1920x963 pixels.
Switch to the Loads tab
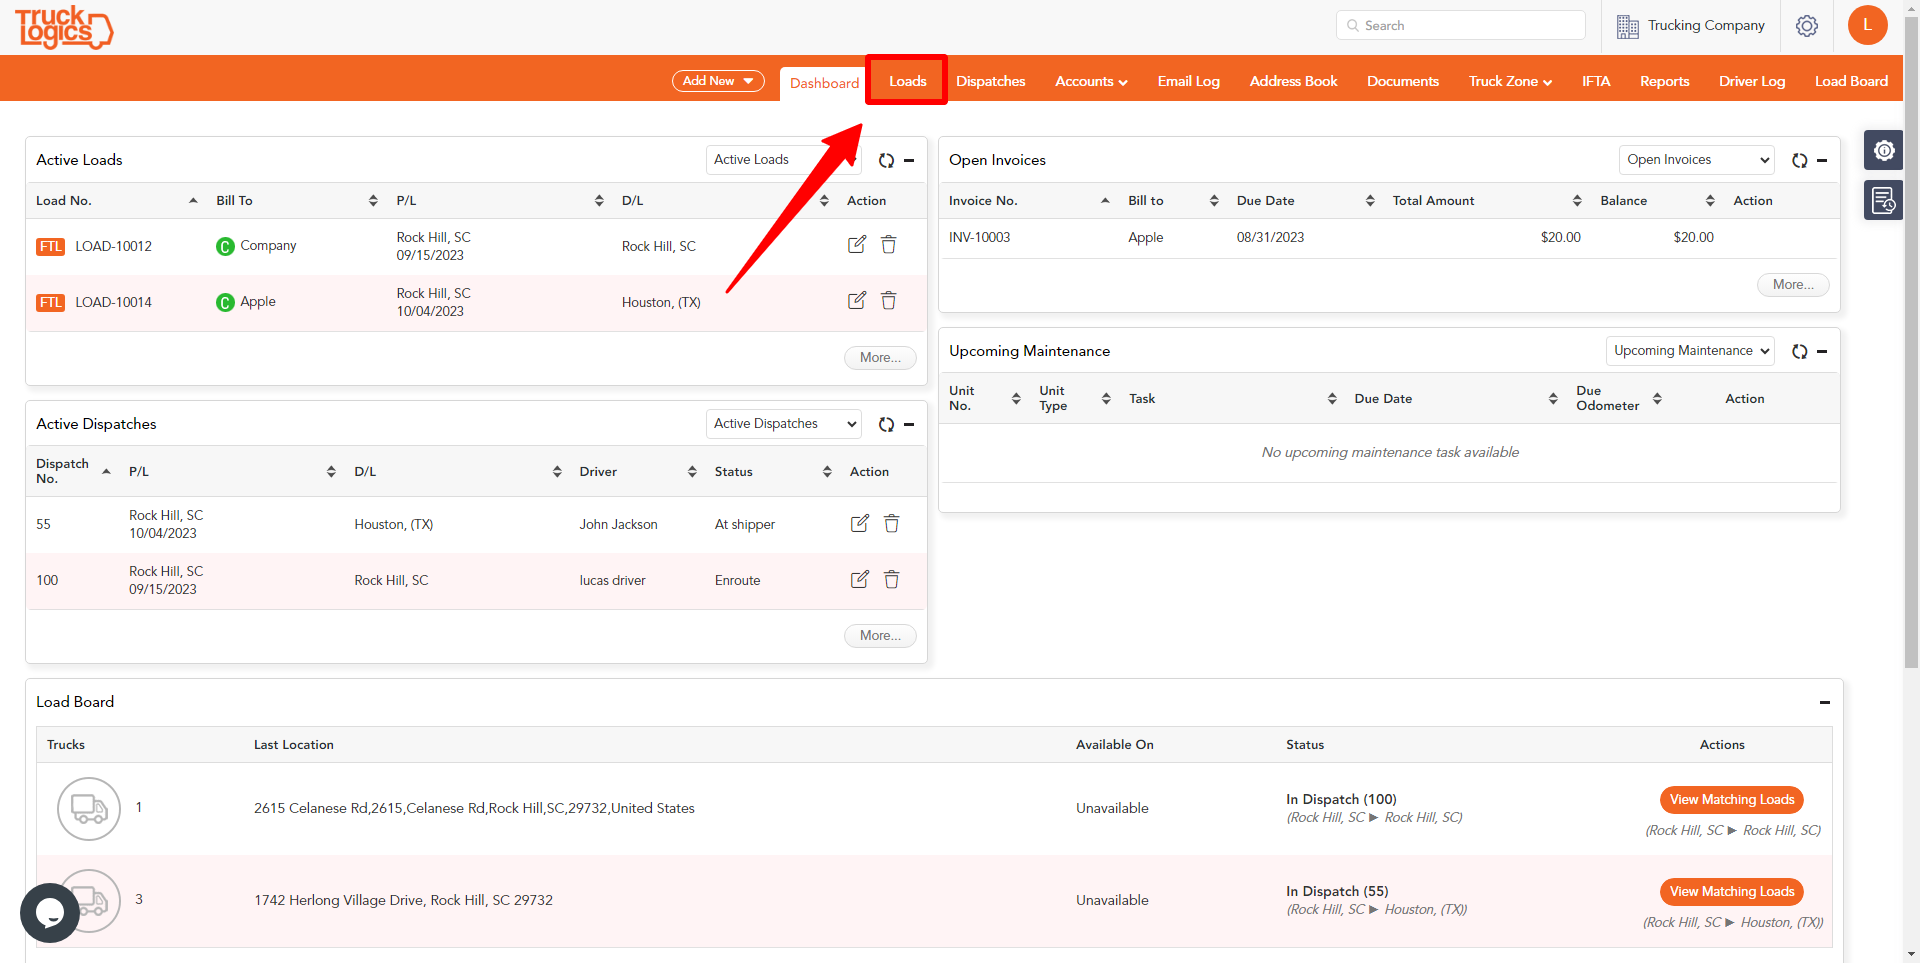point(906,81)
